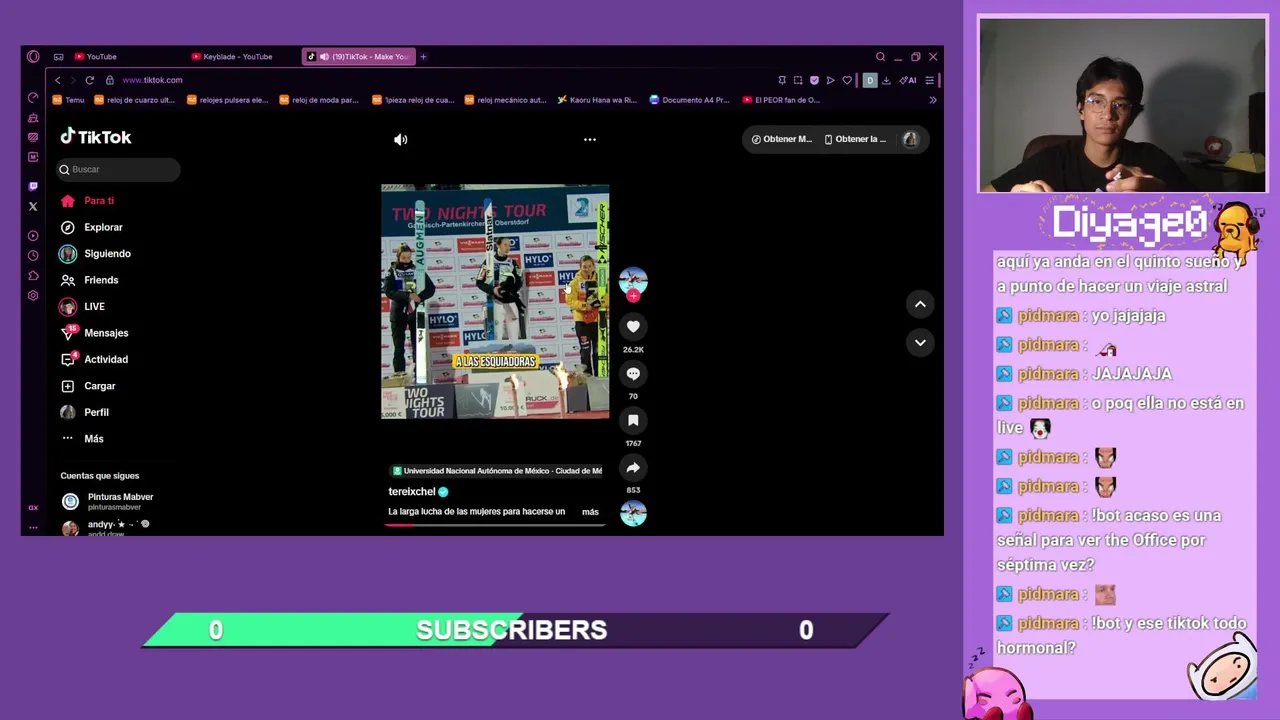Screen dimensions: 1280x720
Task: Open the Documento A4 bookmark
Action: [x=690, y=100]
